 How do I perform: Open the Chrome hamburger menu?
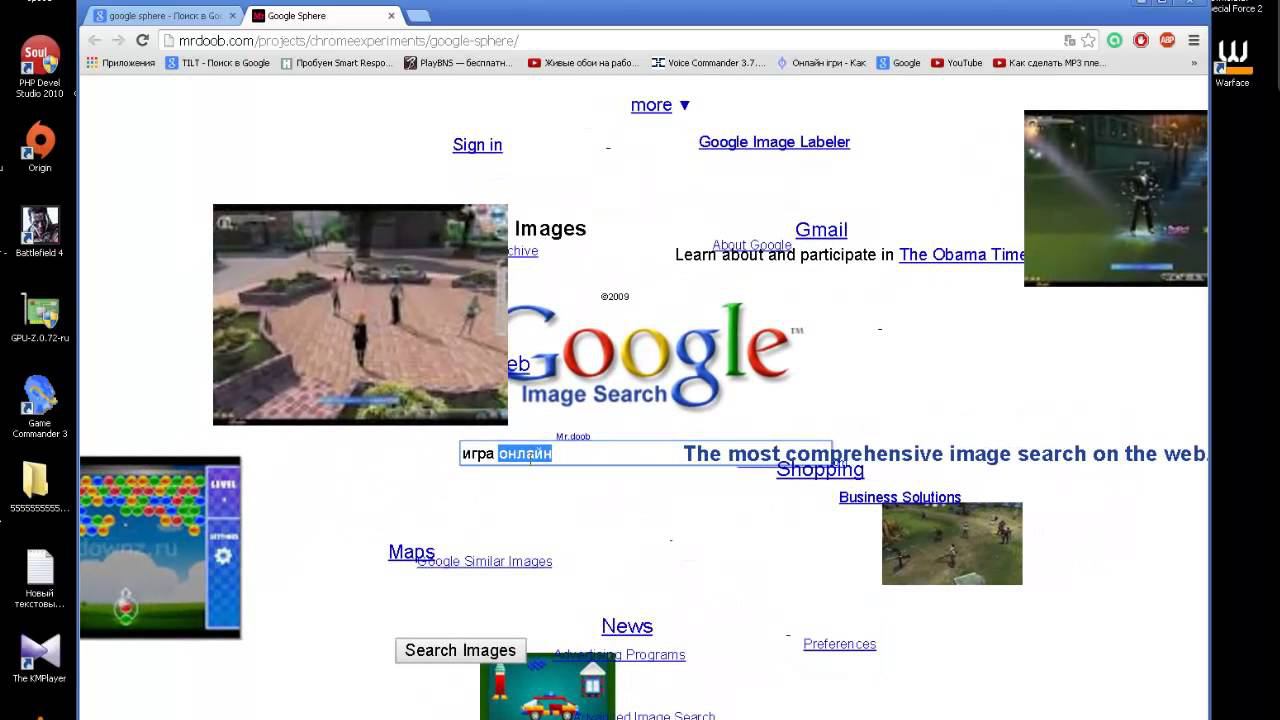[x=1194, y=41]
